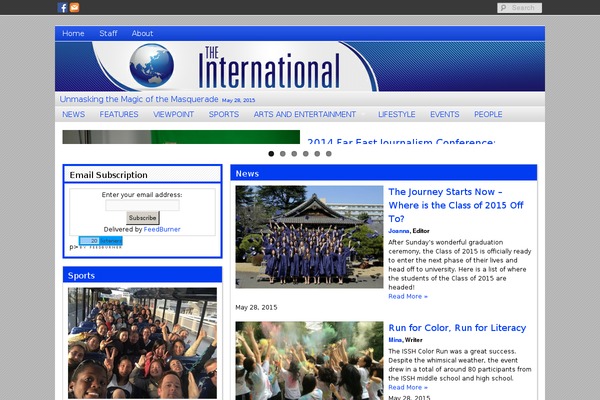Open the About page
This screenshot has width=600, height=400.
[x=142, y=33]
